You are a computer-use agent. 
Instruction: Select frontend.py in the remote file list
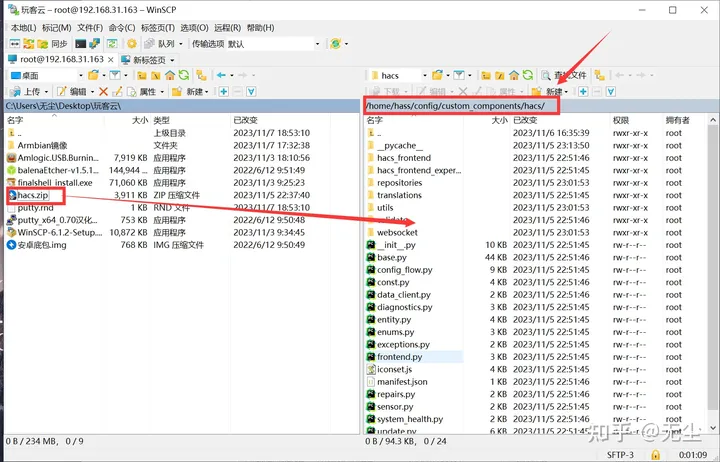tap(399, 356)
